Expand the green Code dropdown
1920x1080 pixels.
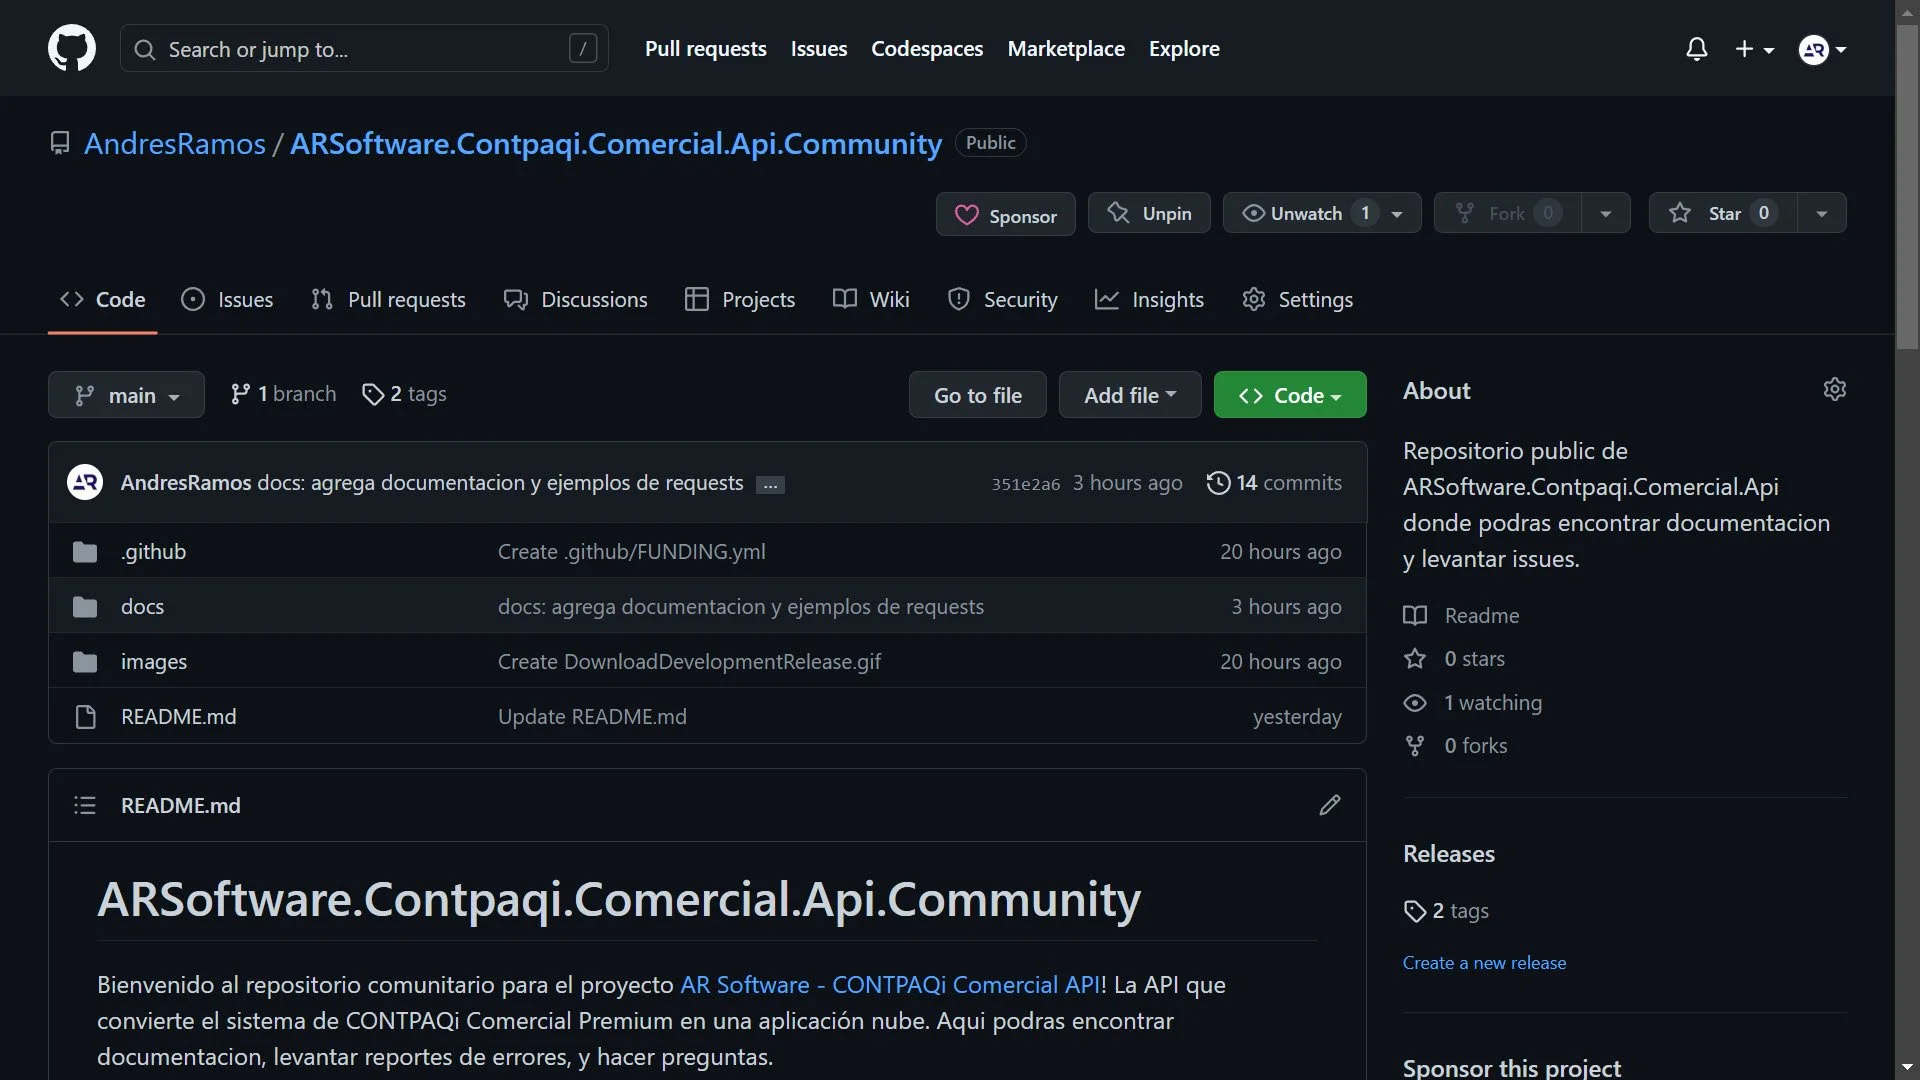[x=1289, y=394]
